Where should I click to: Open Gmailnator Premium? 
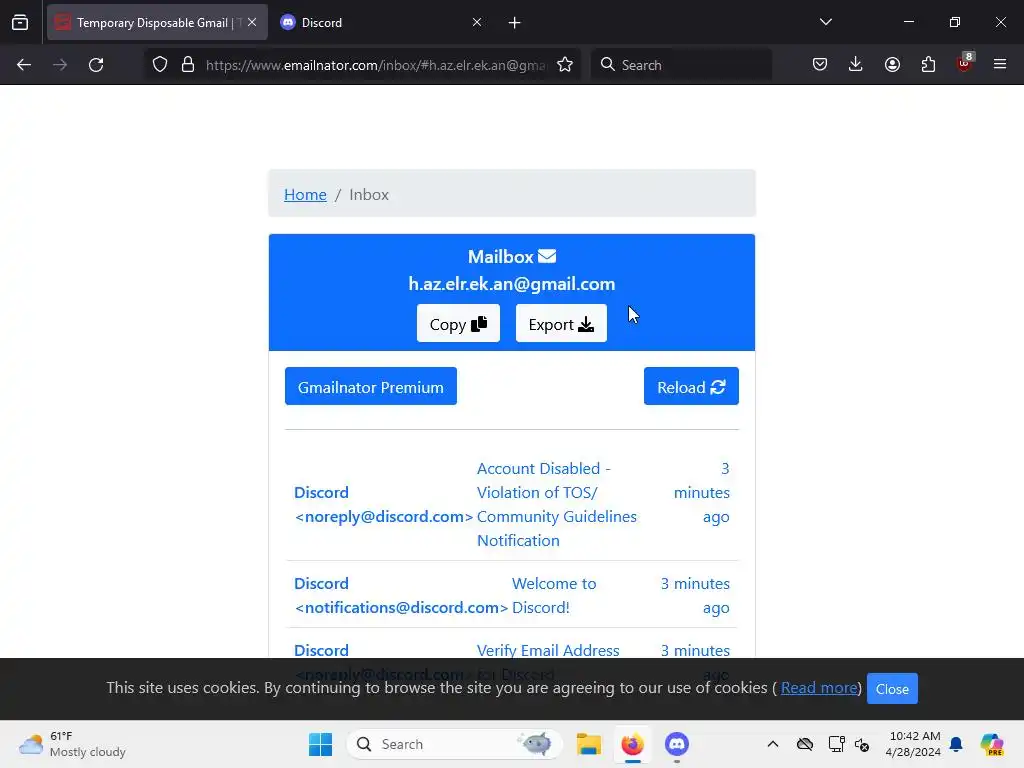click(x=370, y=387)
